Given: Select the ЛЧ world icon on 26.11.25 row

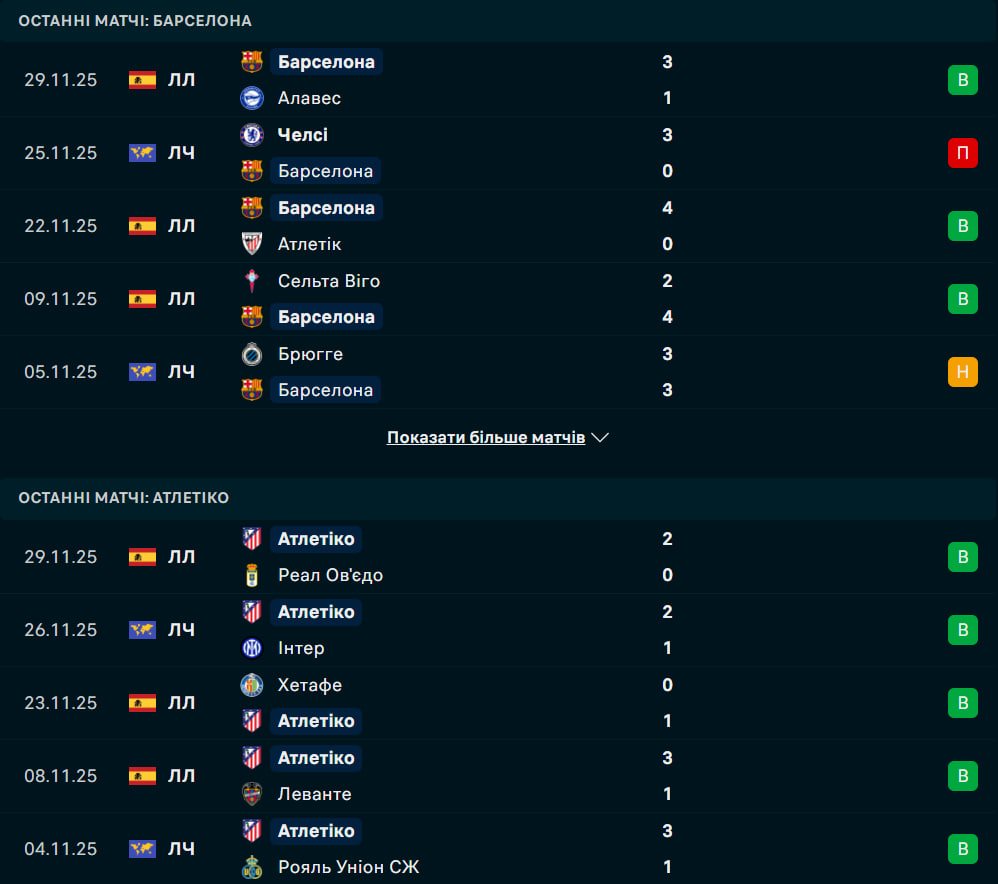Looking at the screenshot, I should [x=142, y=630].
